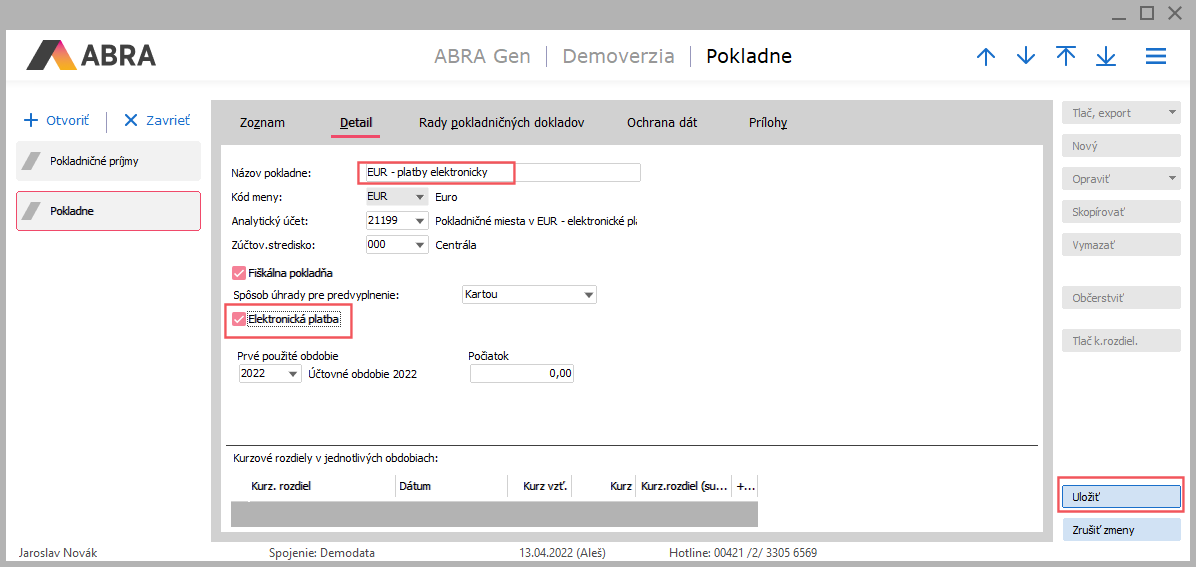
Task: Switch to the Zoznam tab
Action: (262, 123)
